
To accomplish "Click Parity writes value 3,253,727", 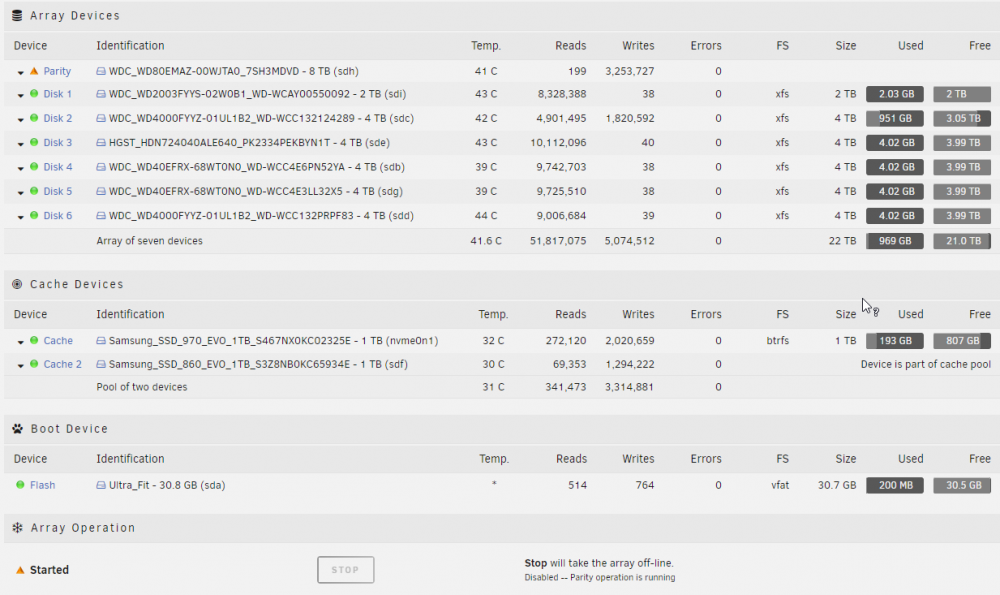I will click(x=629, y=71).
